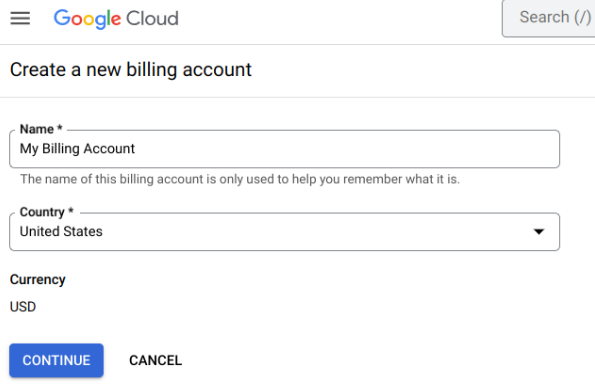Click the Name field label
The height and width of the screenshot is (392, 595).
pos(37,129)
